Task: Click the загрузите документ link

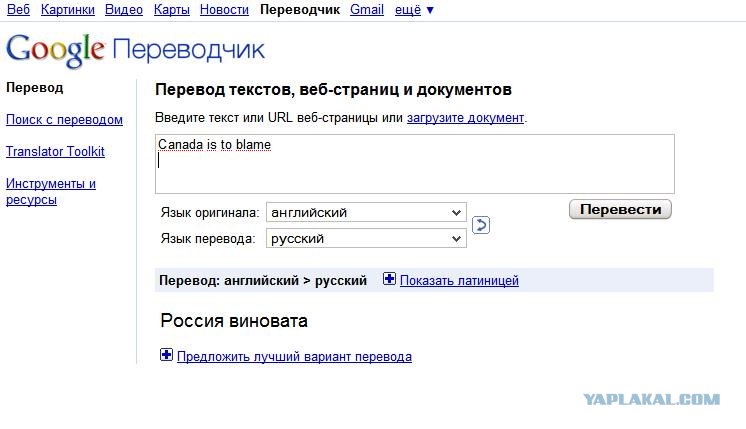Action: click(465, 118)
